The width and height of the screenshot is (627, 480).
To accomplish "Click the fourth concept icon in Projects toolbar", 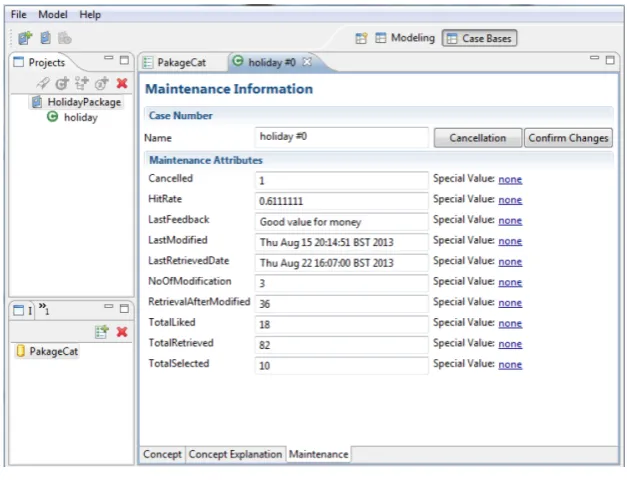I will pos(102,83).
